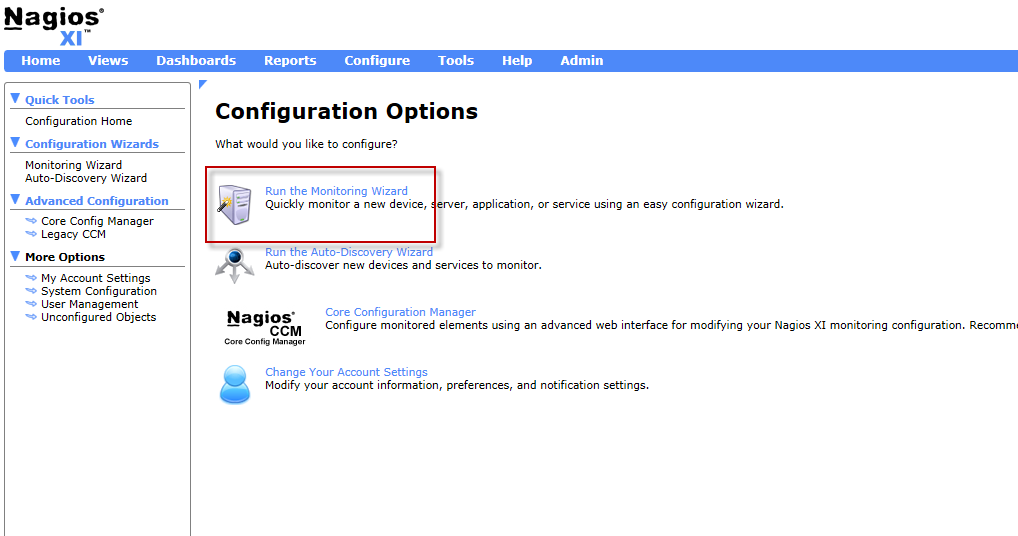
Task: Click the Quick Tools heading
Action: pyautogui.click(x=60, y=100)
